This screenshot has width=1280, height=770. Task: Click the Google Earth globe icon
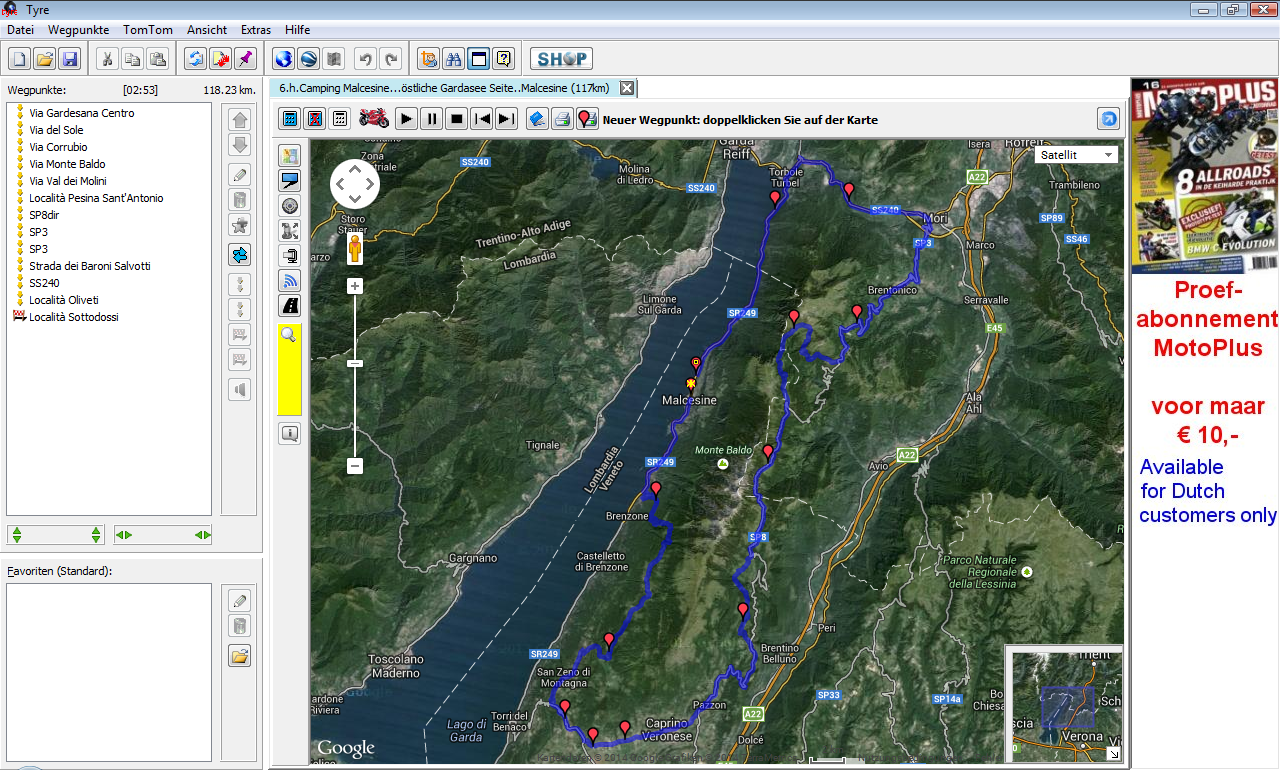click(283, 59)
